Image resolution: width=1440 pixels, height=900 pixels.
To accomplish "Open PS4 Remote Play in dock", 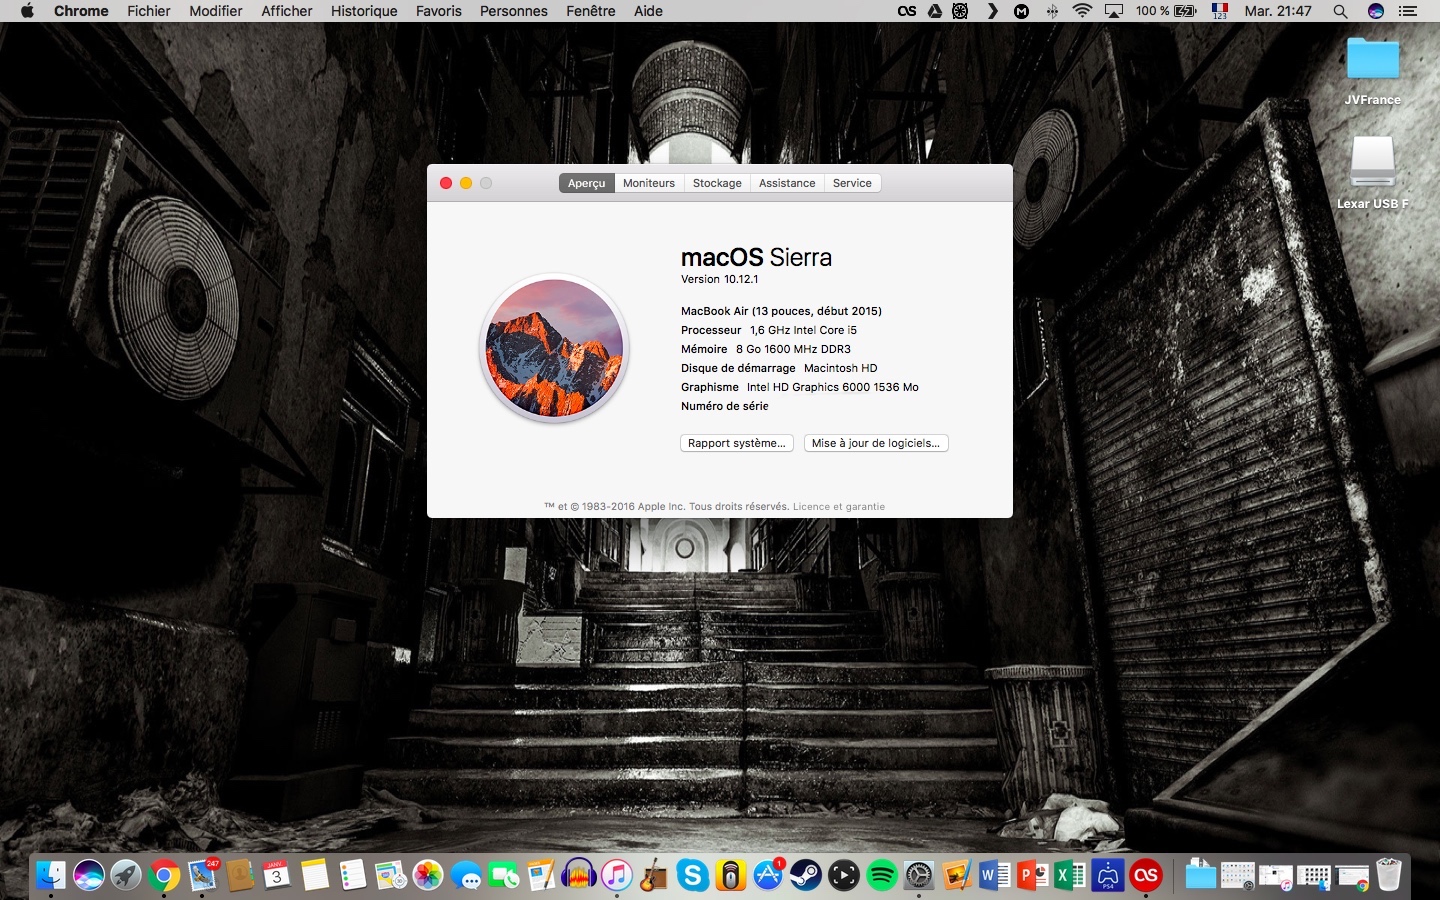I will click(x=1108, y=876).
